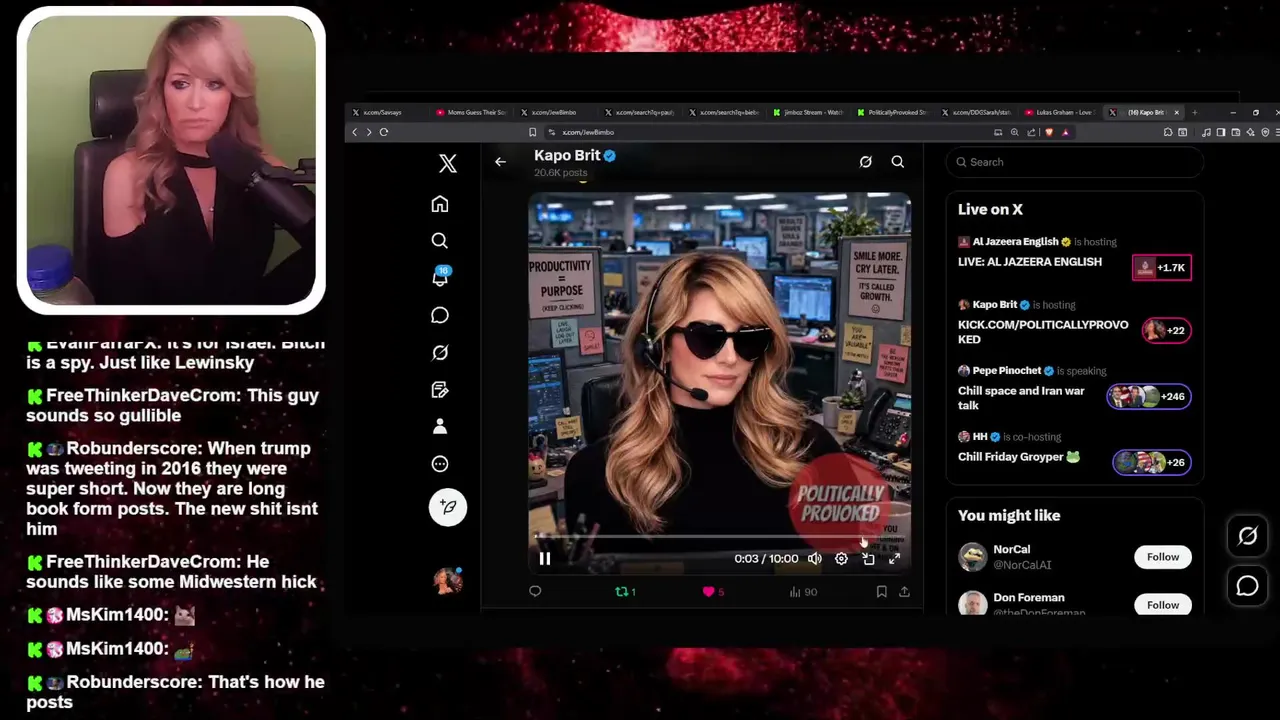The height and width of the screenshot is (720, 1280).
Task: Switch to PoliticallyProvoked Stream tab
Action: tap(892, 112)
